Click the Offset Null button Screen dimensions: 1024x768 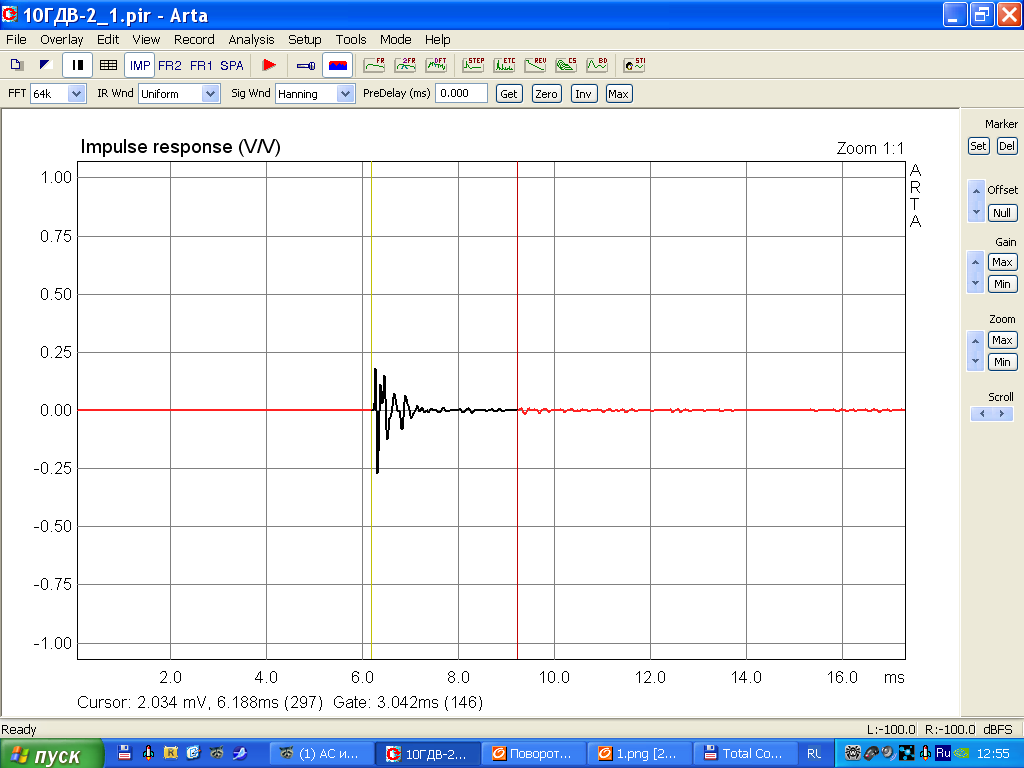[1002, 213]
